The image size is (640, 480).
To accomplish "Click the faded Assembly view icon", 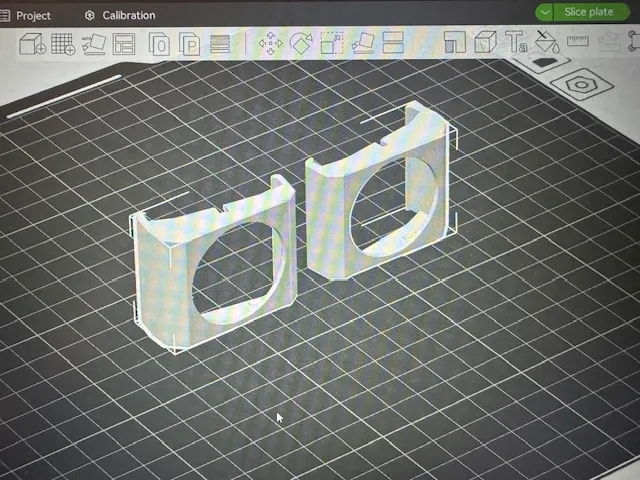I will click(x=609, y=41).
